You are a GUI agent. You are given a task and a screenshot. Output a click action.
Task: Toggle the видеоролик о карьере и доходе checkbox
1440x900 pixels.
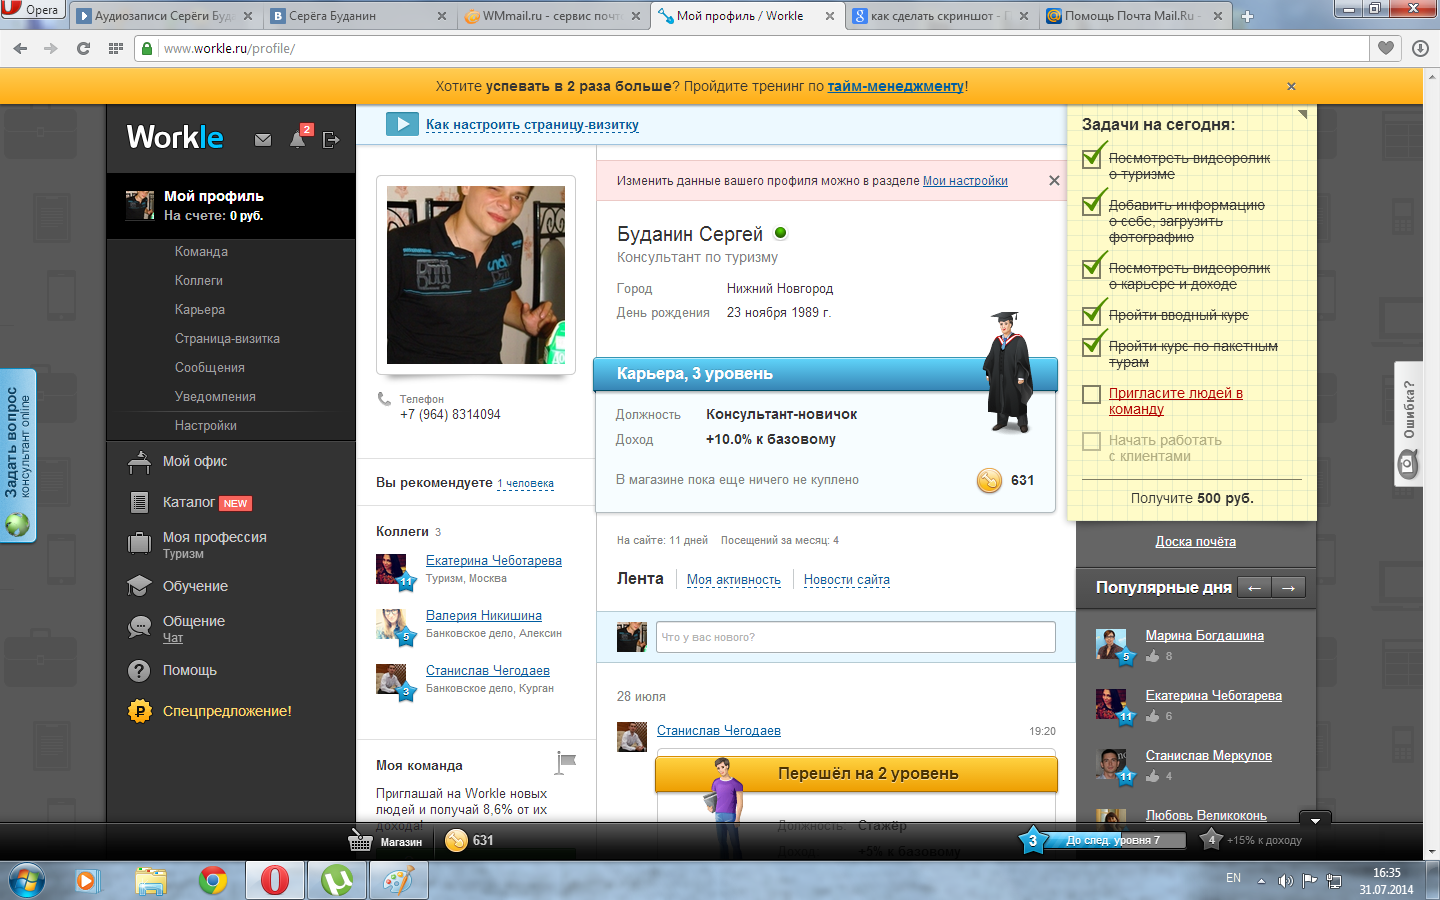pos(1092,268)
